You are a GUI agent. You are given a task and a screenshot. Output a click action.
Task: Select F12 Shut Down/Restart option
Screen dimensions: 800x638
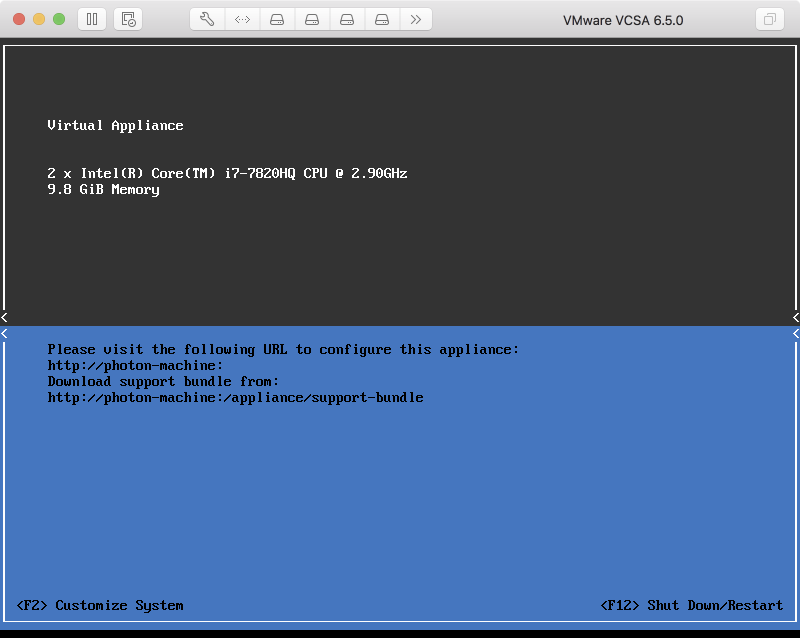[x=693, y=605]
